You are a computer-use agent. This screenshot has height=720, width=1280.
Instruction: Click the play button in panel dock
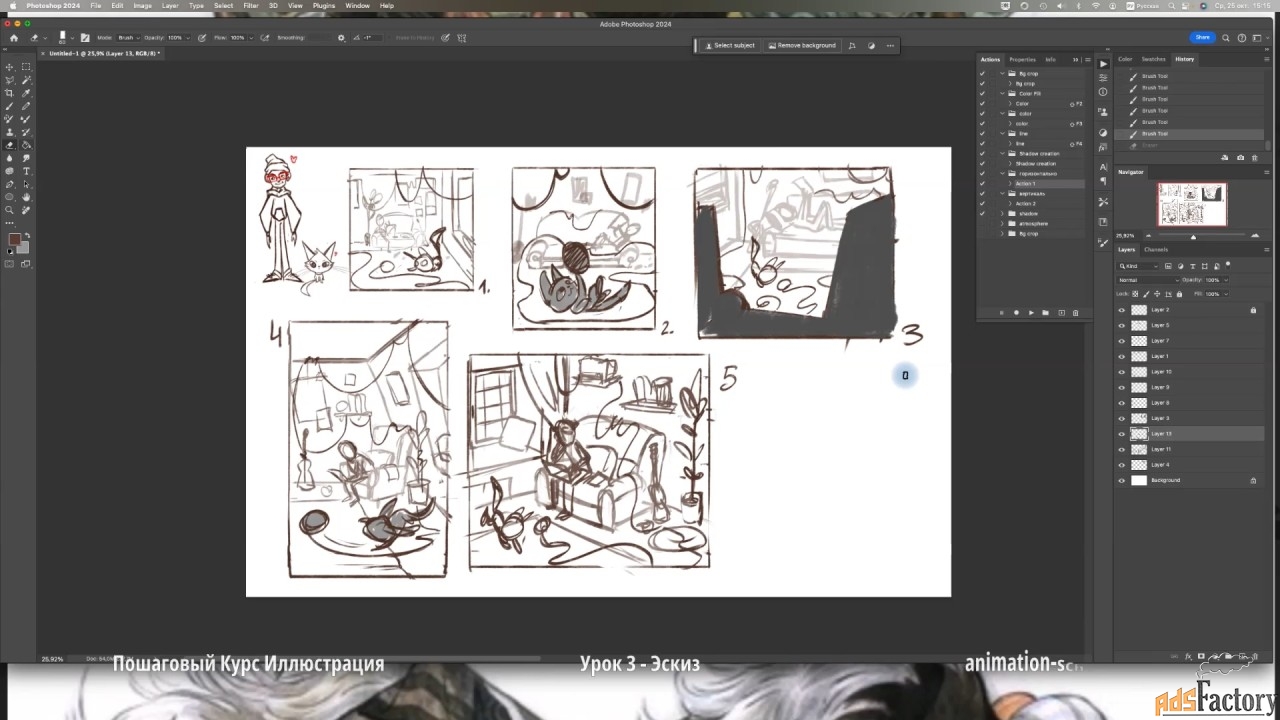click(x=1103, y=64)
